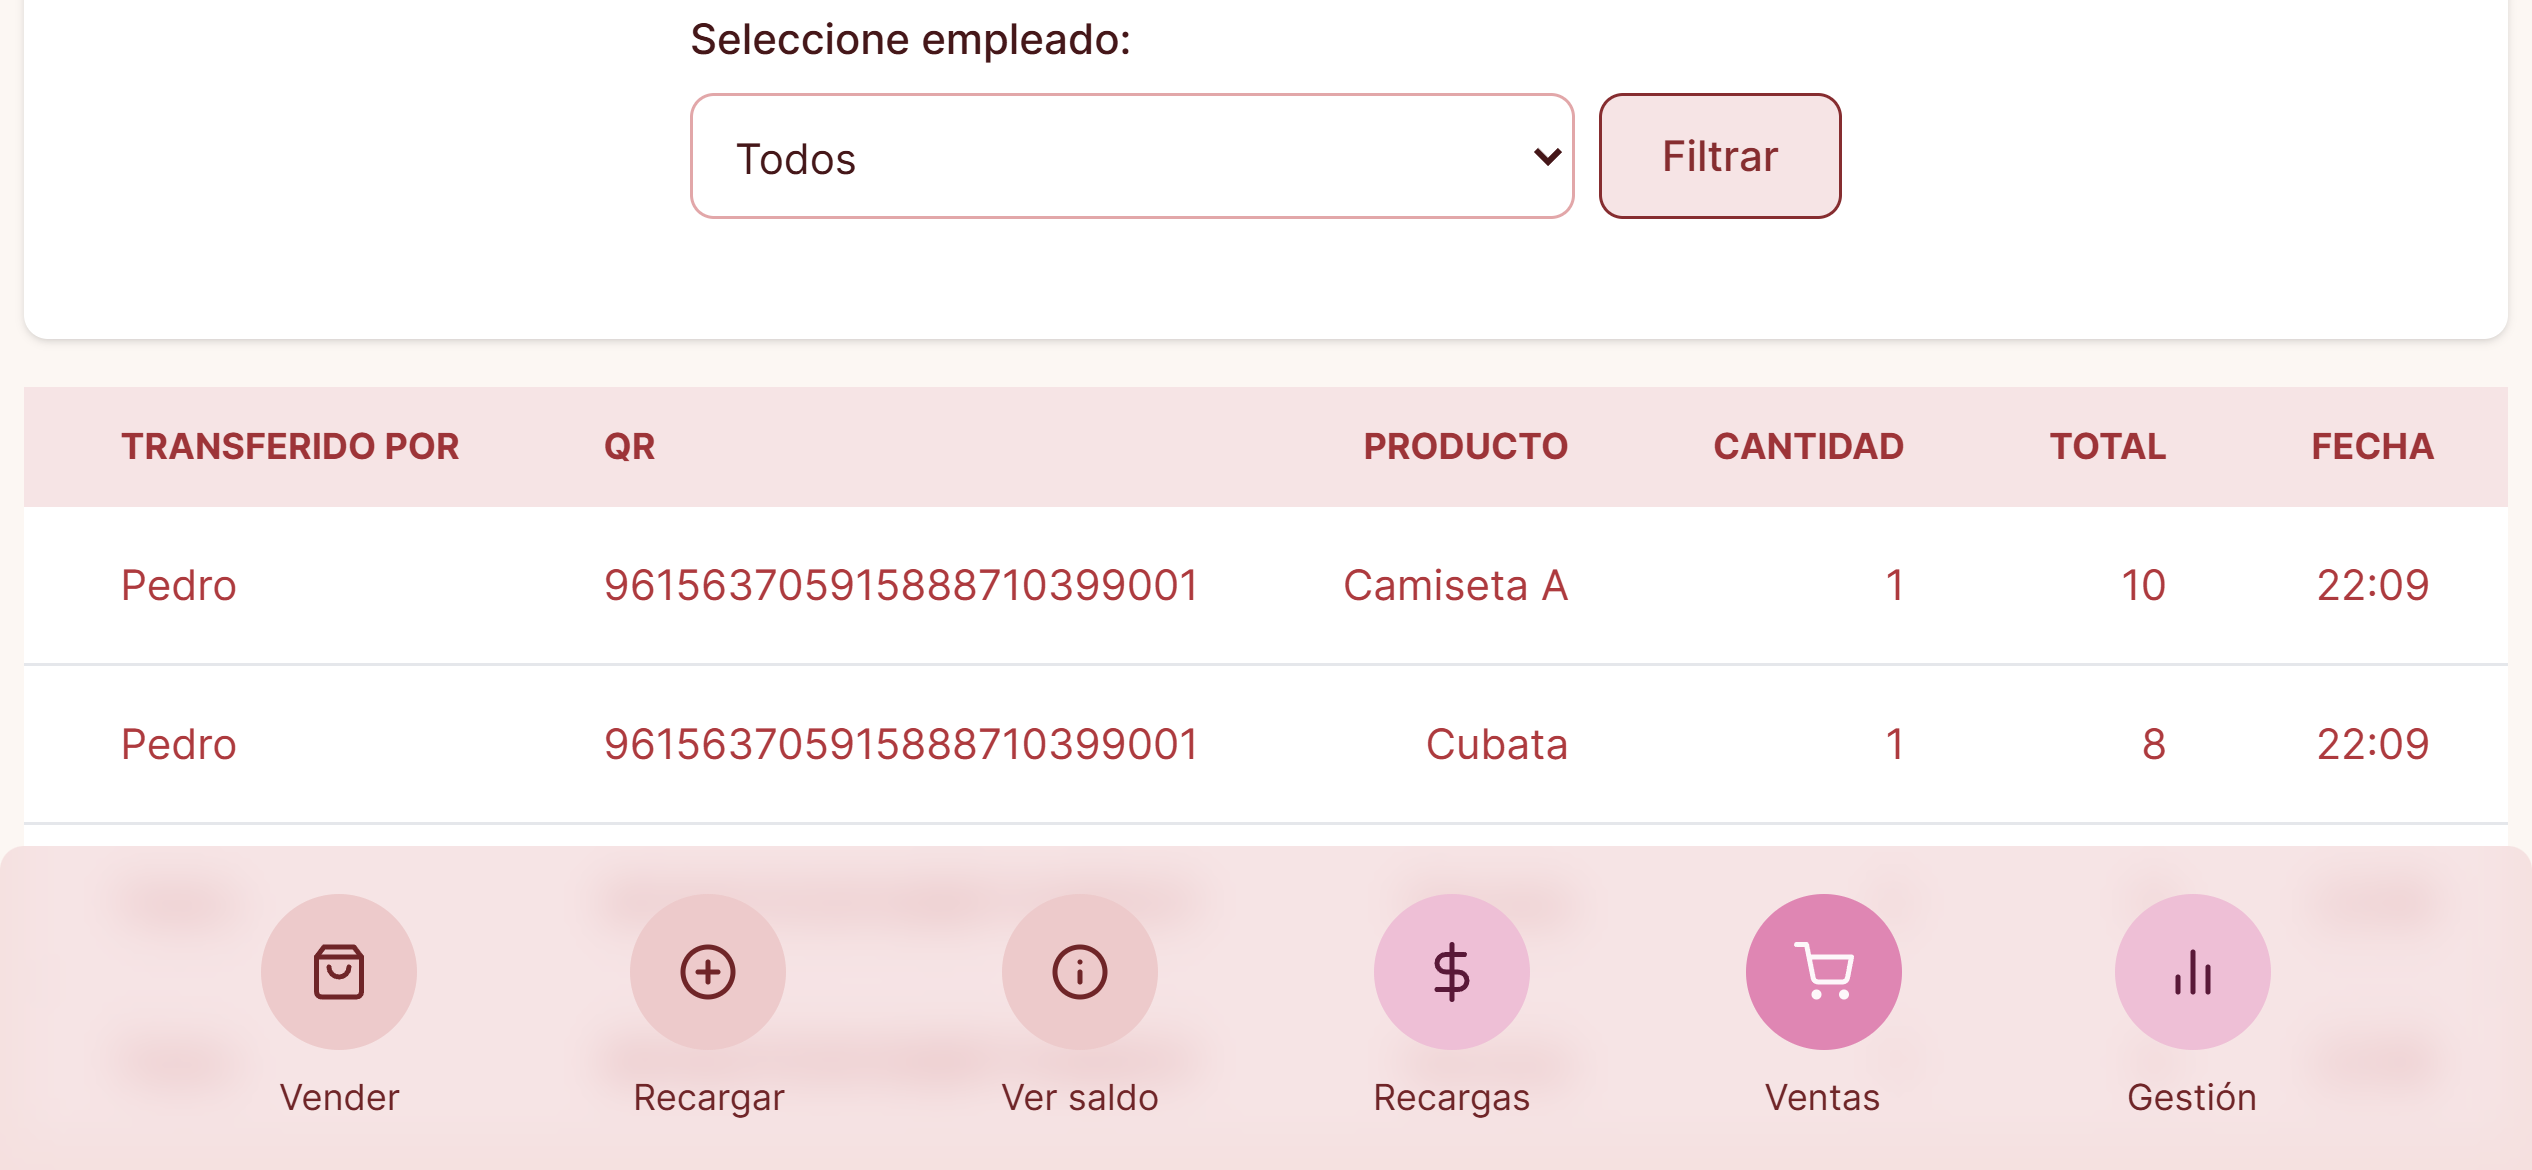This screenshot has height=1170, width=2532.
Task: Click the Cantidad column header
Action: point(1808,446)
